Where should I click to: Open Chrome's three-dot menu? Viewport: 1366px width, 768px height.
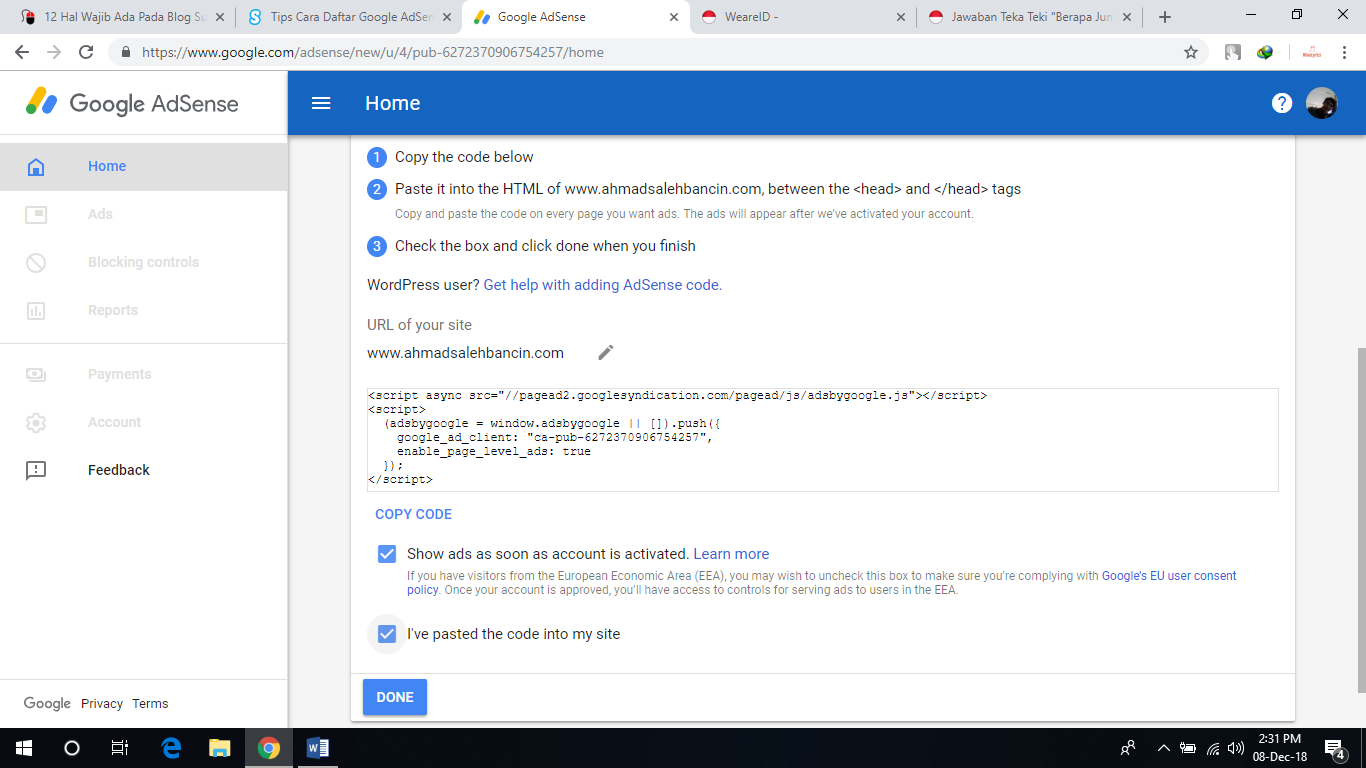[1344, 52]
